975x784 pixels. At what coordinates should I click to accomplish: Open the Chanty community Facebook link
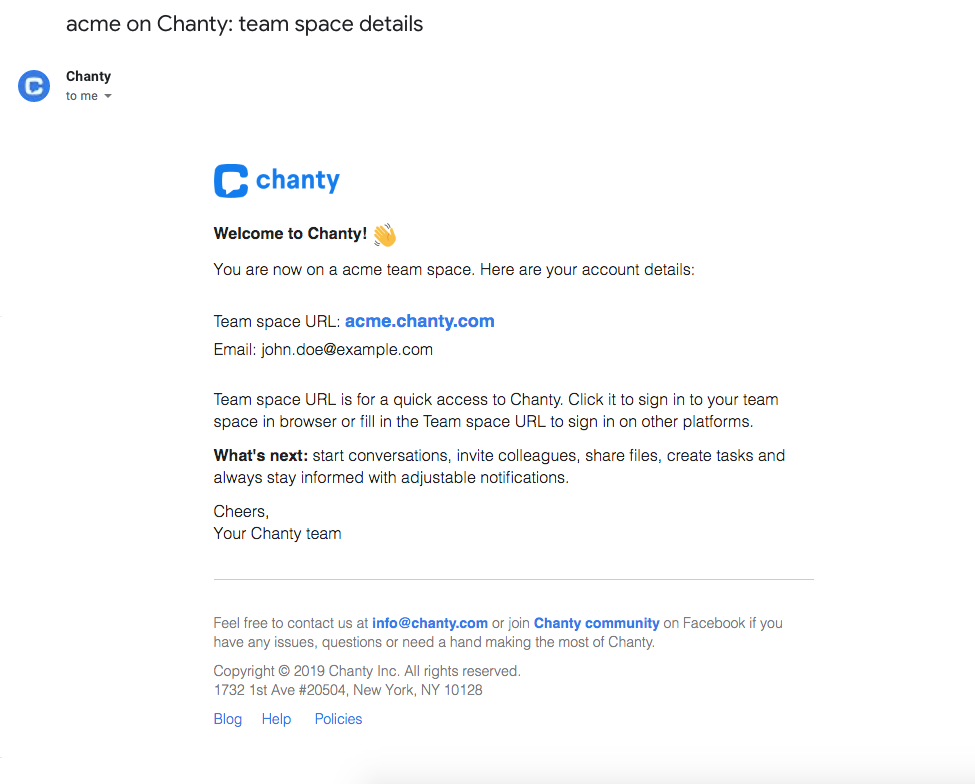coord(596,623)
